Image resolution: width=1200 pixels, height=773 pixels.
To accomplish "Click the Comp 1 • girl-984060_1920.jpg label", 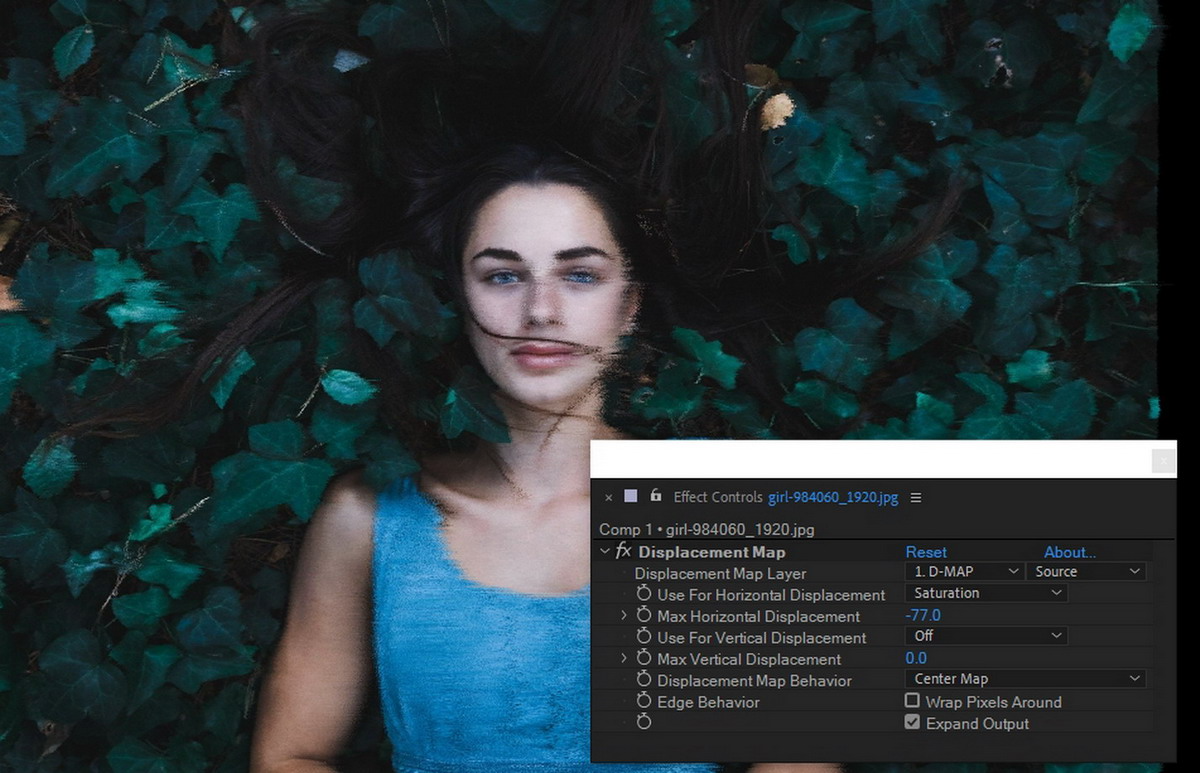I will 707,529.
